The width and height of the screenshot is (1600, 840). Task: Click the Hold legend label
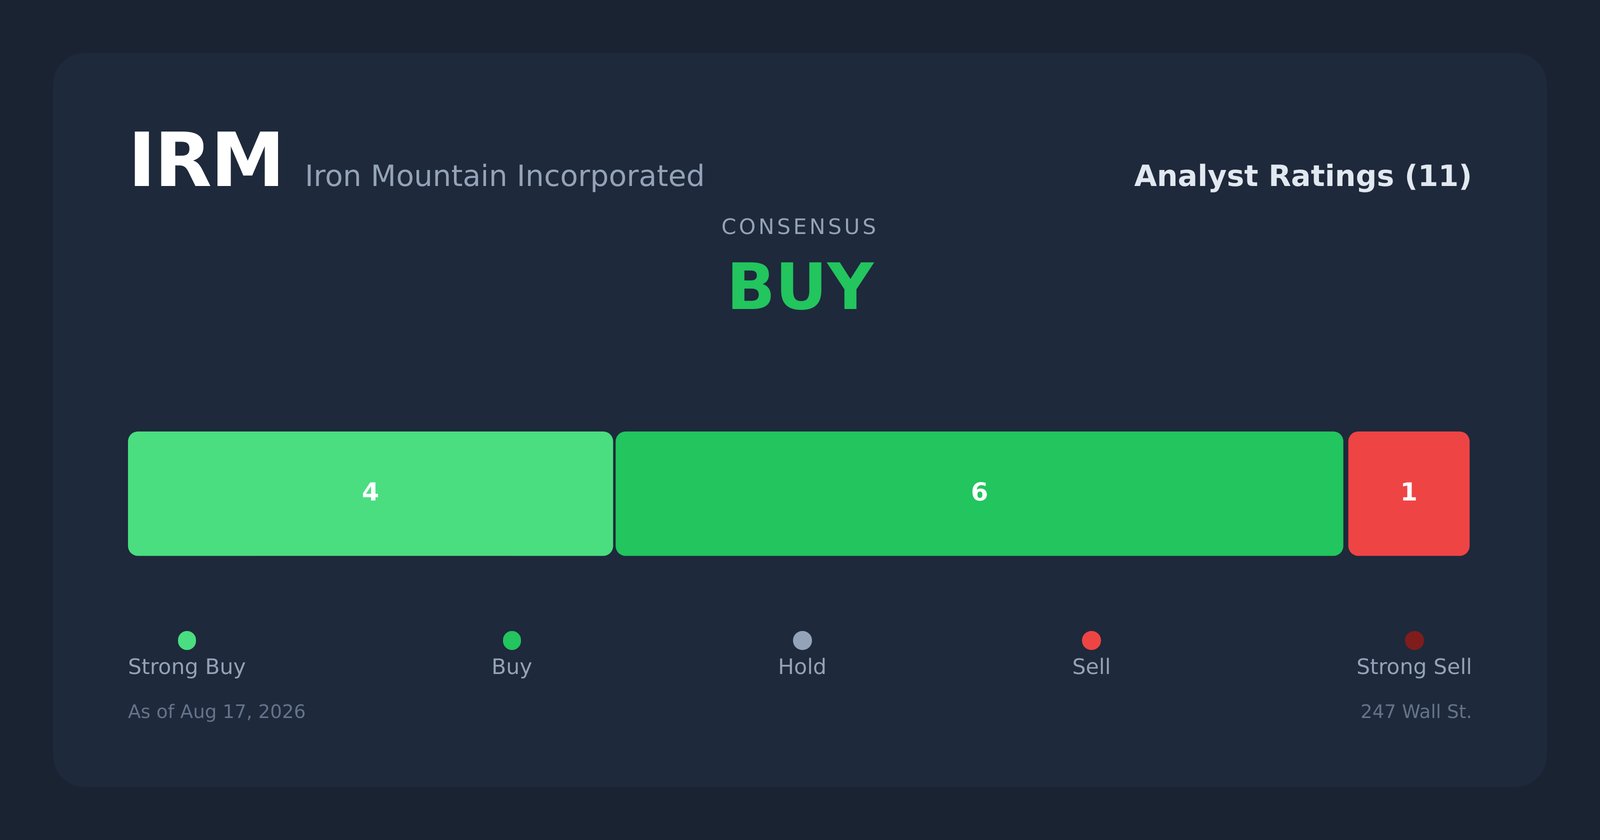pos(802,667)
